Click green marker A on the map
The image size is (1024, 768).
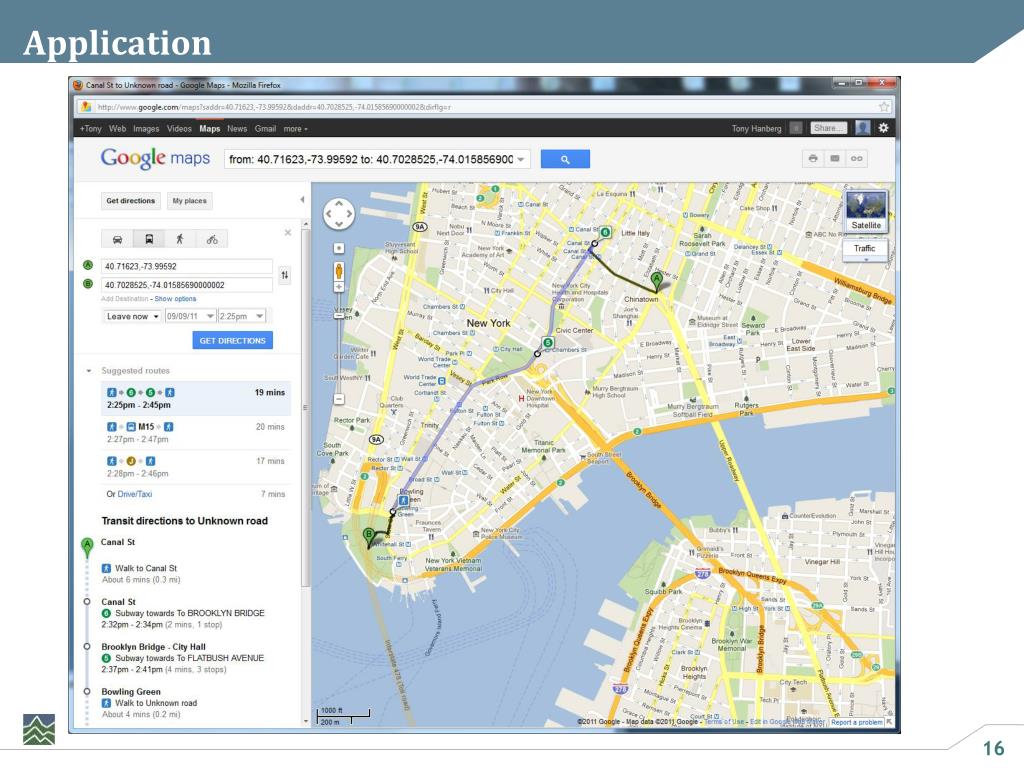pos(657,281)
